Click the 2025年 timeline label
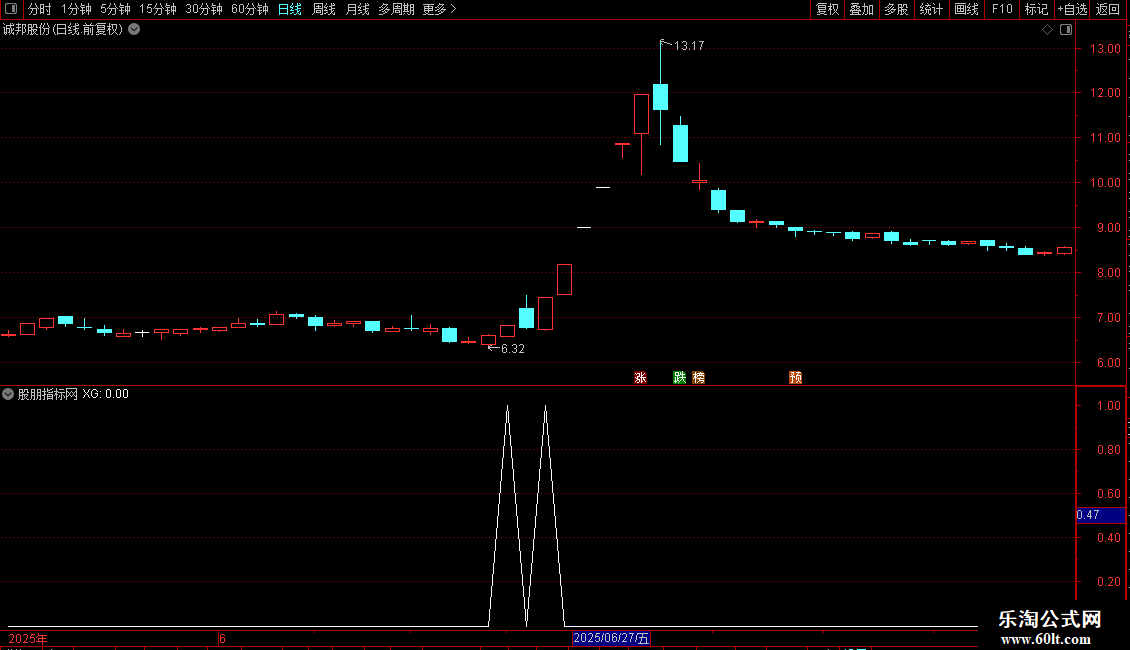 pyautogui.click(x=28, y=639)
